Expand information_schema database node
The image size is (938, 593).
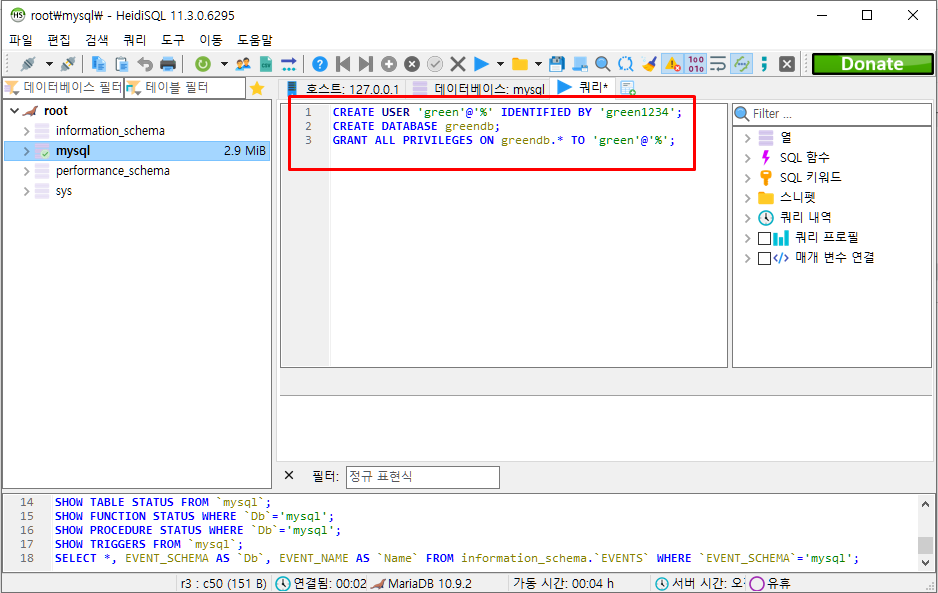(26, 130)
